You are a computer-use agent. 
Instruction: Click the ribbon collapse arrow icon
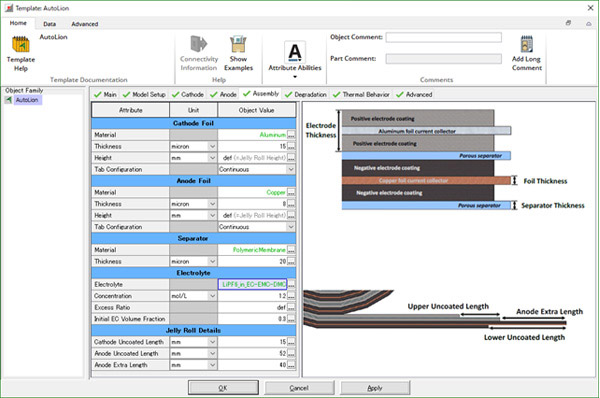click(589, 23)
